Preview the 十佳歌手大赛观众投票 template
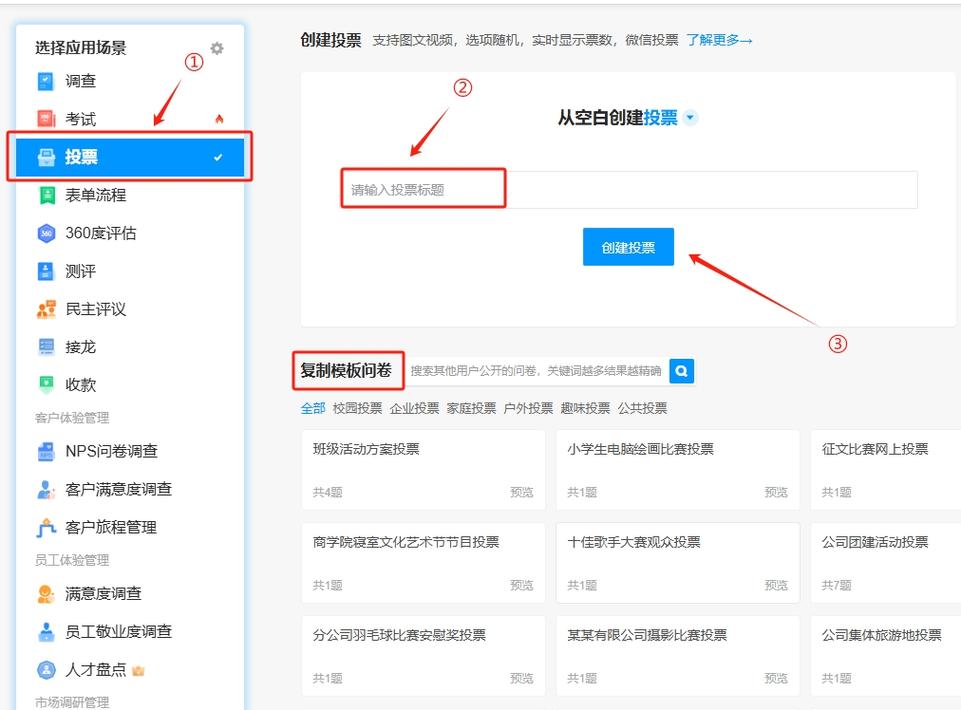The image size is (961, 710). (x=777, y=586)
